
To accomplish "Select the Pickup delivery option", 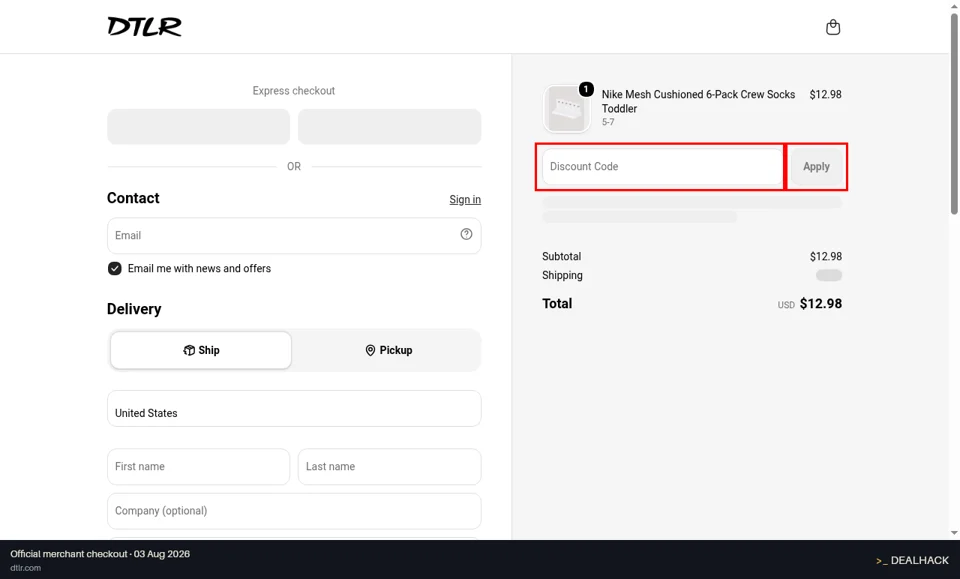I will 388,350.
